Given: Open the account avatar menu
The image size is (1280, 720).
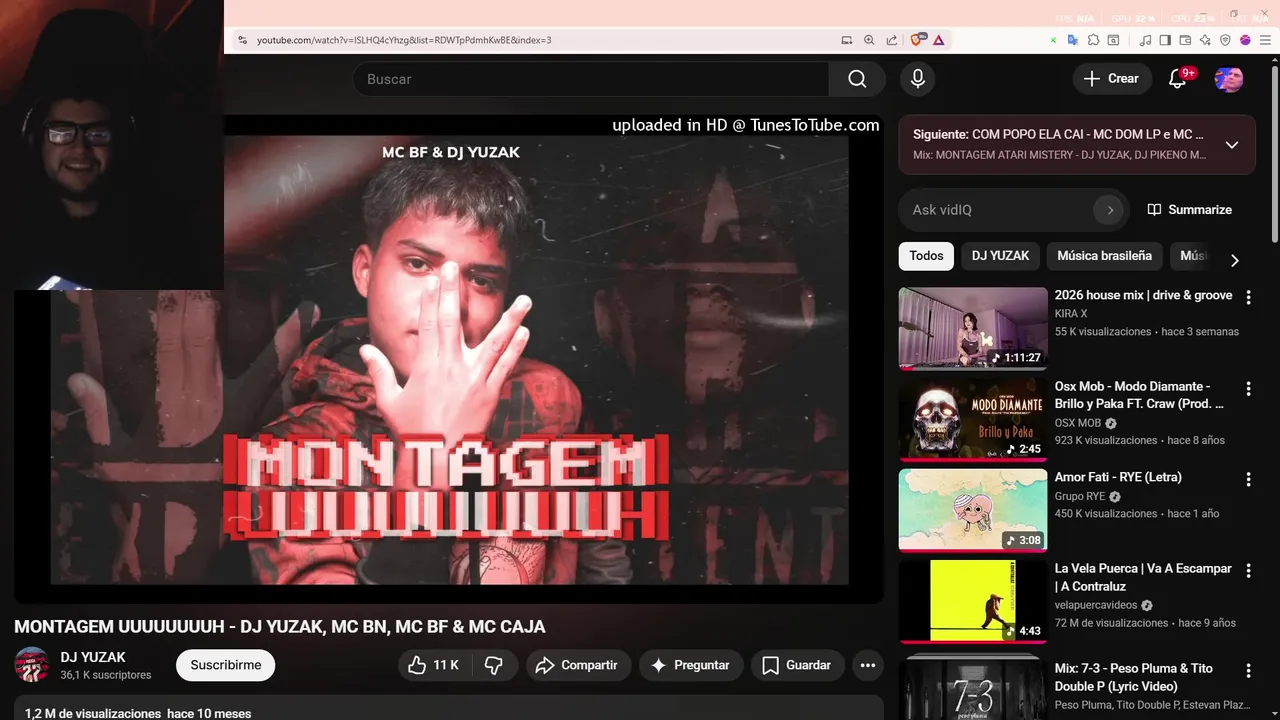Looking at the screenshot, I should (x=1229, y=79).
